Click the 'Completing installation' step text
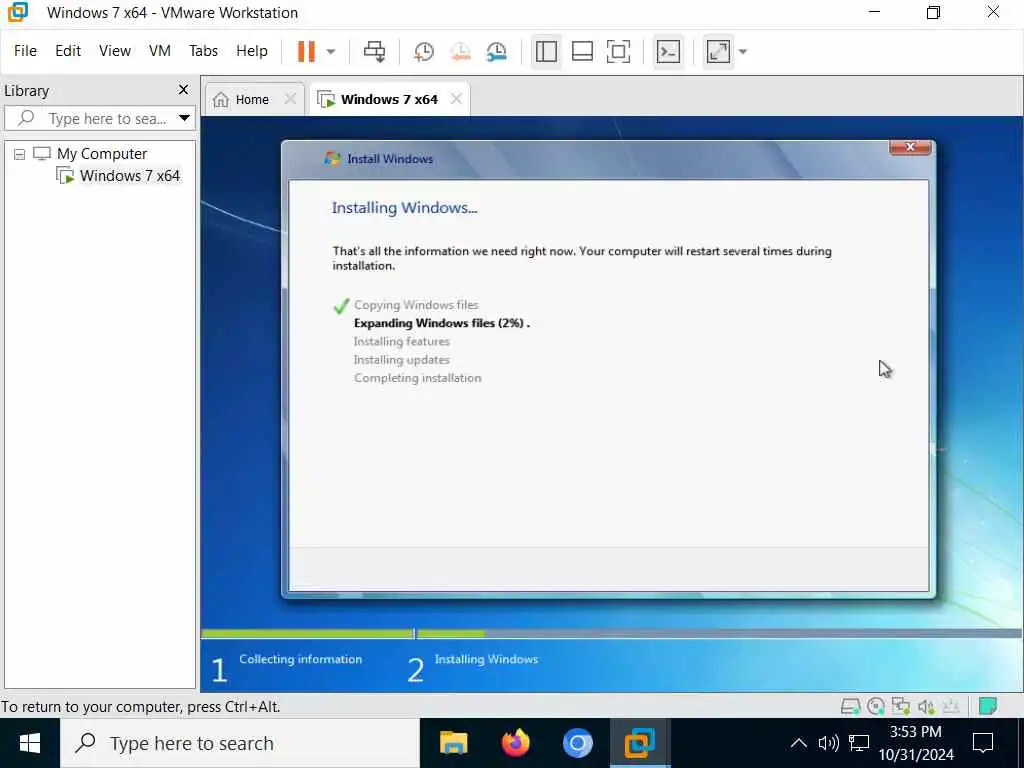Image resolution: width=1024 pixels, height=768 pixels. [417, 378]
